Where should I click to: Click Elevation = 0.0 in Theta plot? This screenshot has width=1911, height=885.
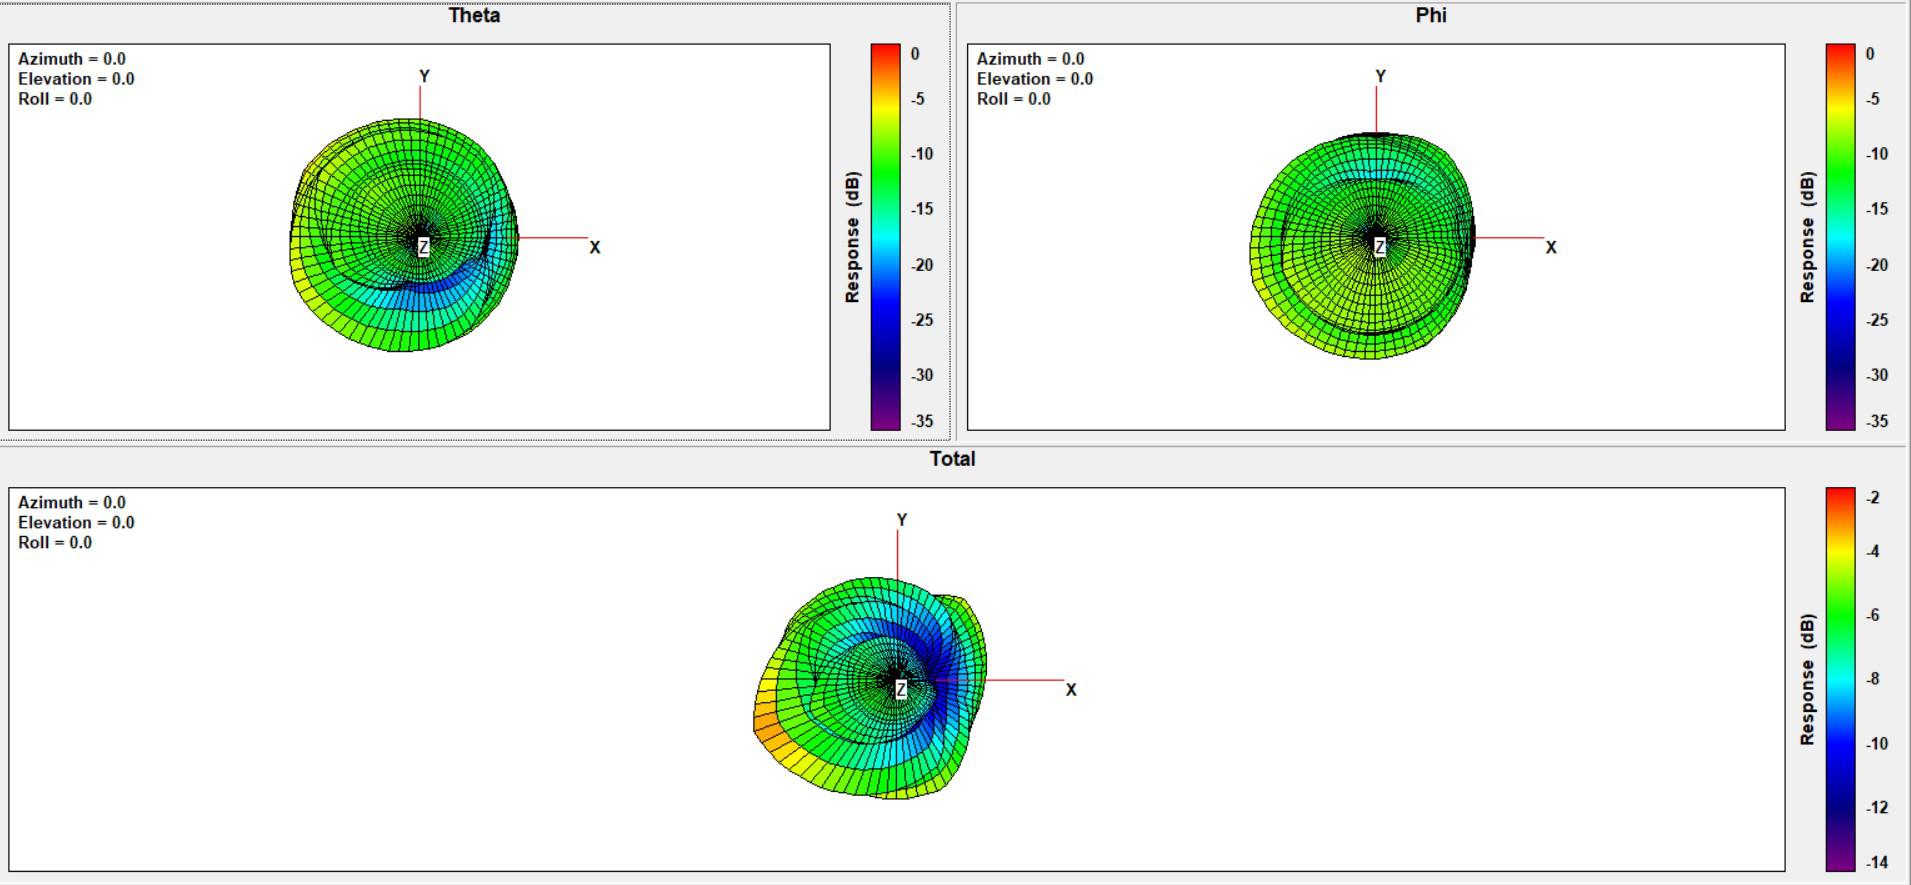click(x=76, y=79)
